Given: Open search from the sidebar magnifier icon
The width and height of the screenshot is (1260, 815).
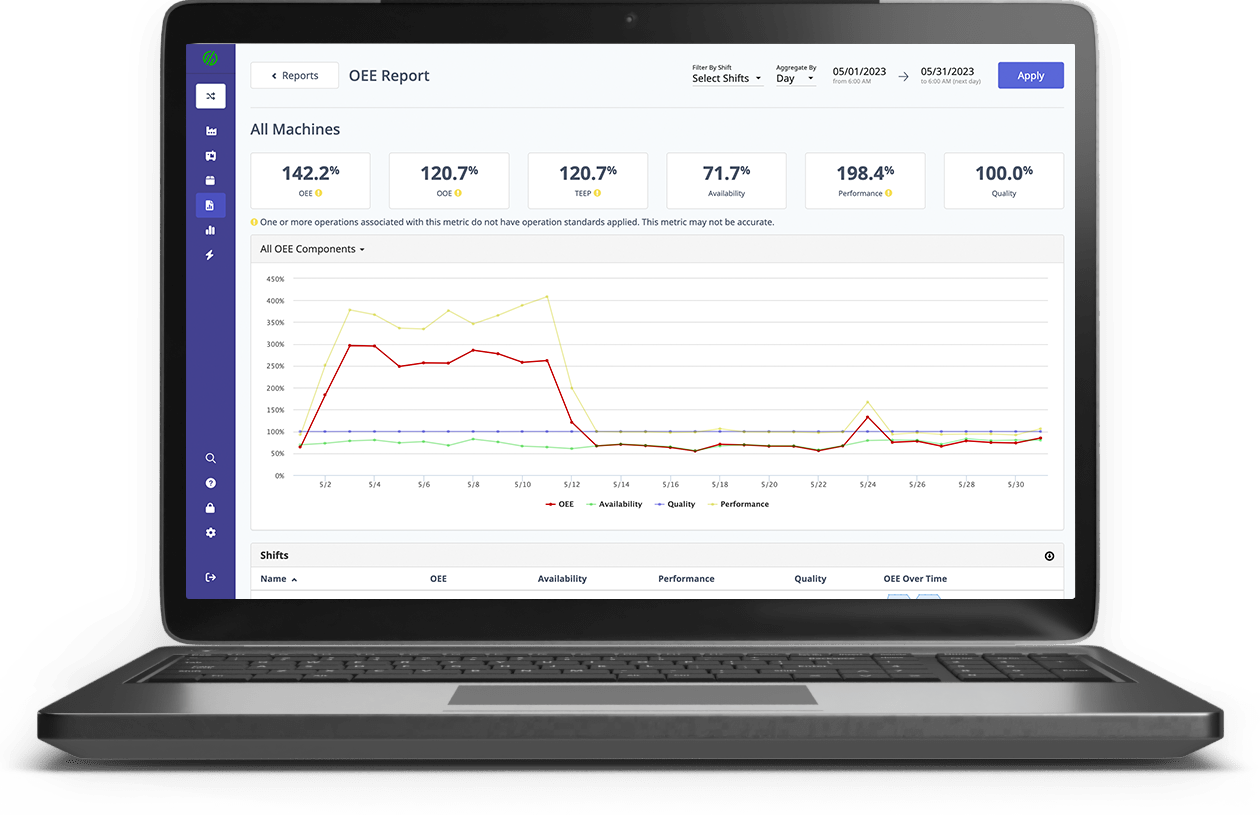Looking at the screenshot, I should point(210,458).
